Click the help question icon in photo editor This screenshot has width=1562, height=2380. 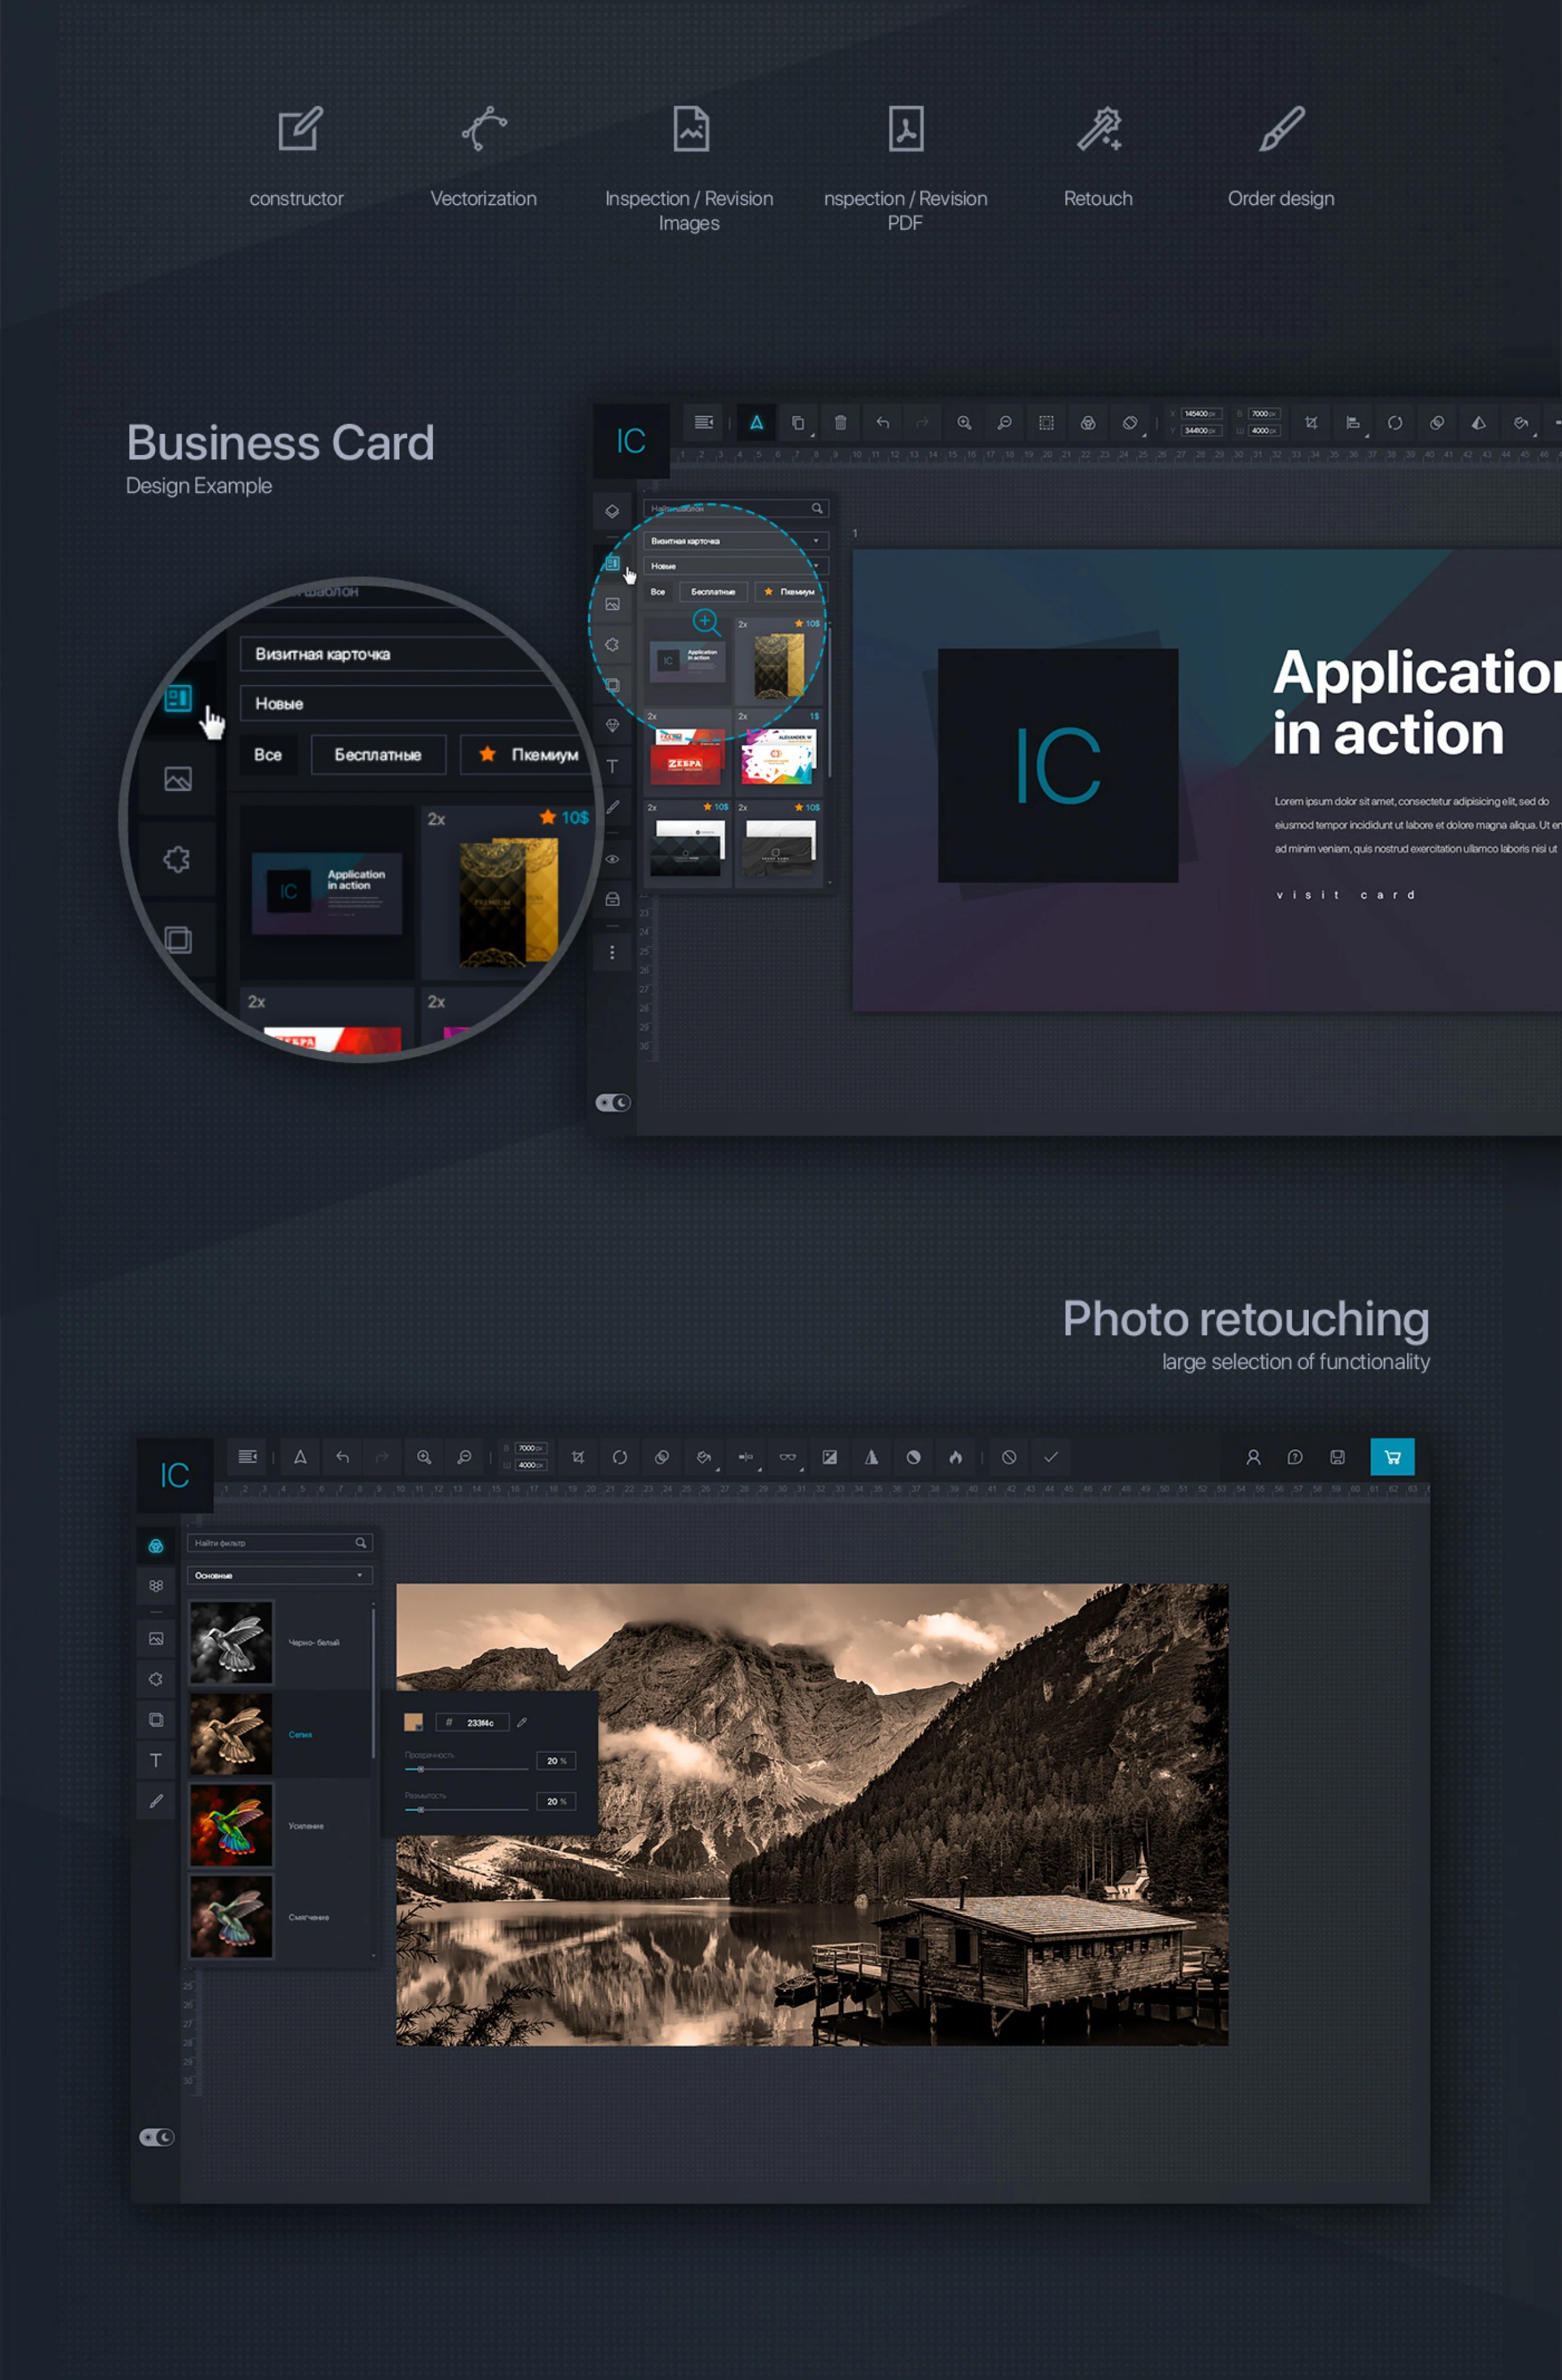[1295, 1457]
